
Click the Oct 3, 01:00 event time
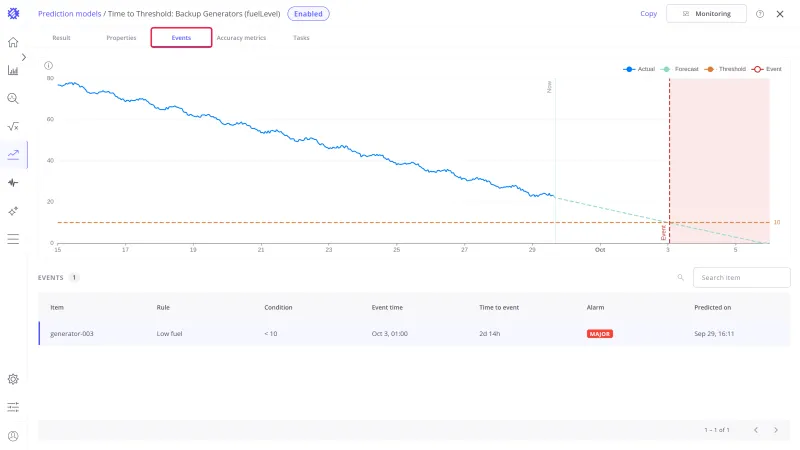tap(389, 334)
